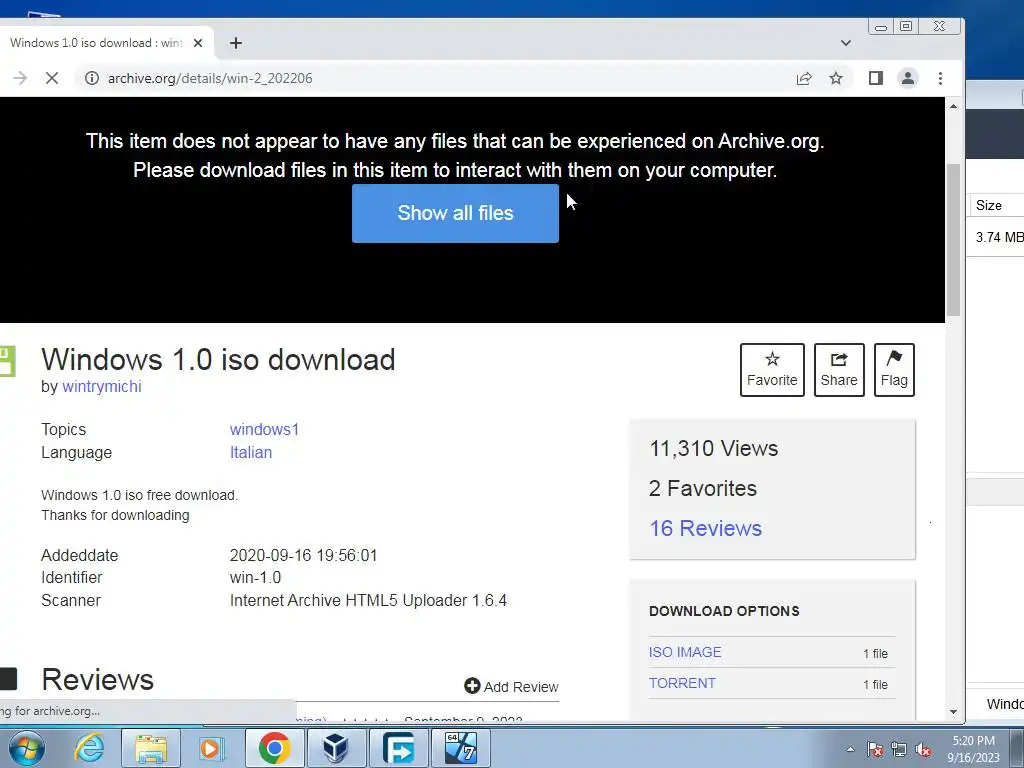Close the Windows 1.0 iso download tab
This screenshot has width=1024, height=768.
point(198,43)
